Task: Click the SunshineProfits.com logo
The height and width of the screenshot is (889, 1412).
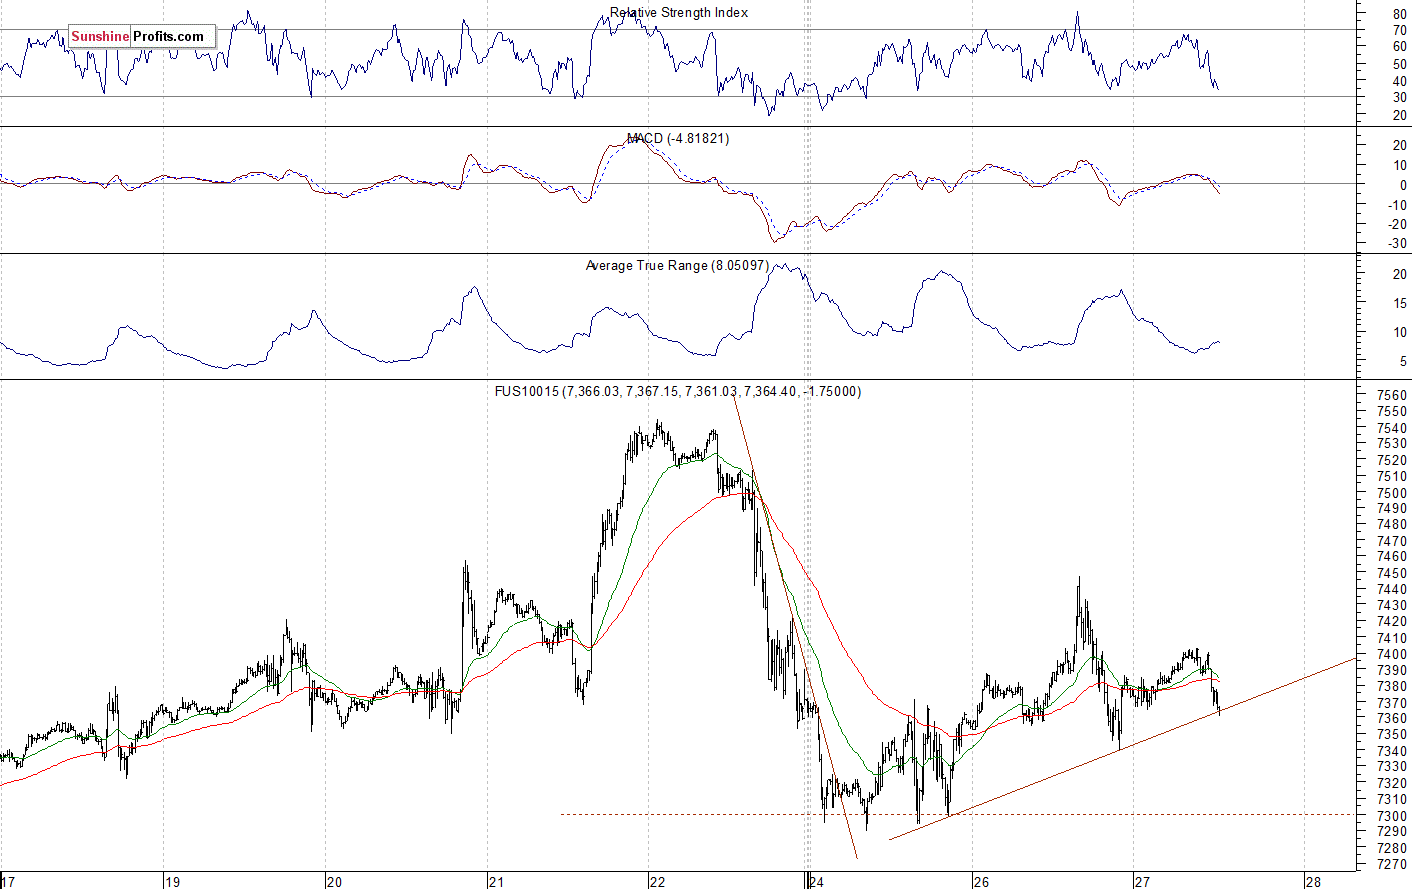Action: click(141, 37)
